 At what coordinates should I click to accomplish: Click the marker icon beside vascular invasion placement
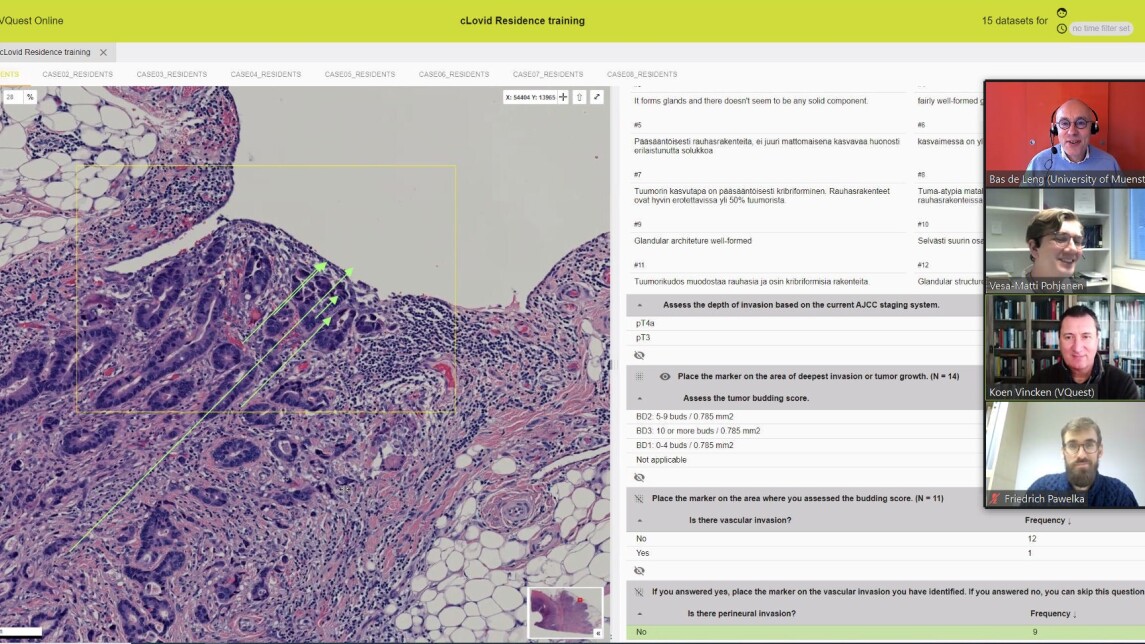639,591
